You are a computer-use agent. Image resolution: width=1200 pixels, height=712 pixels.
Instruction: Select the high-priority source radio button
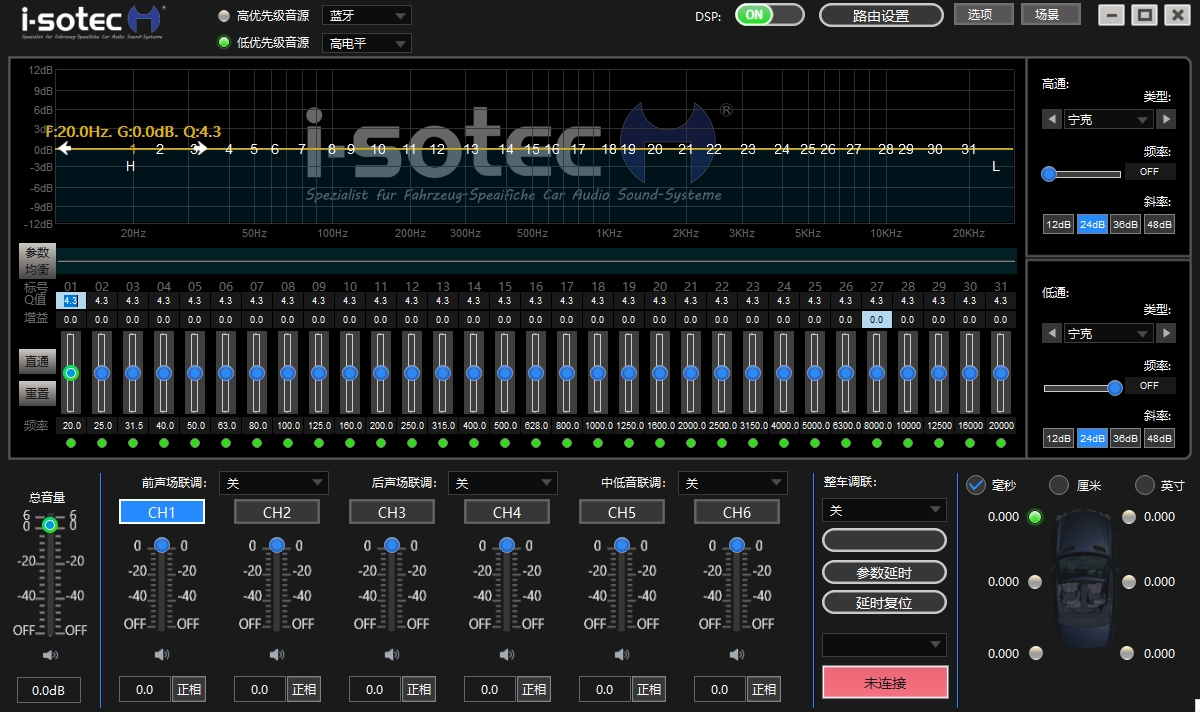click(224, 16)
